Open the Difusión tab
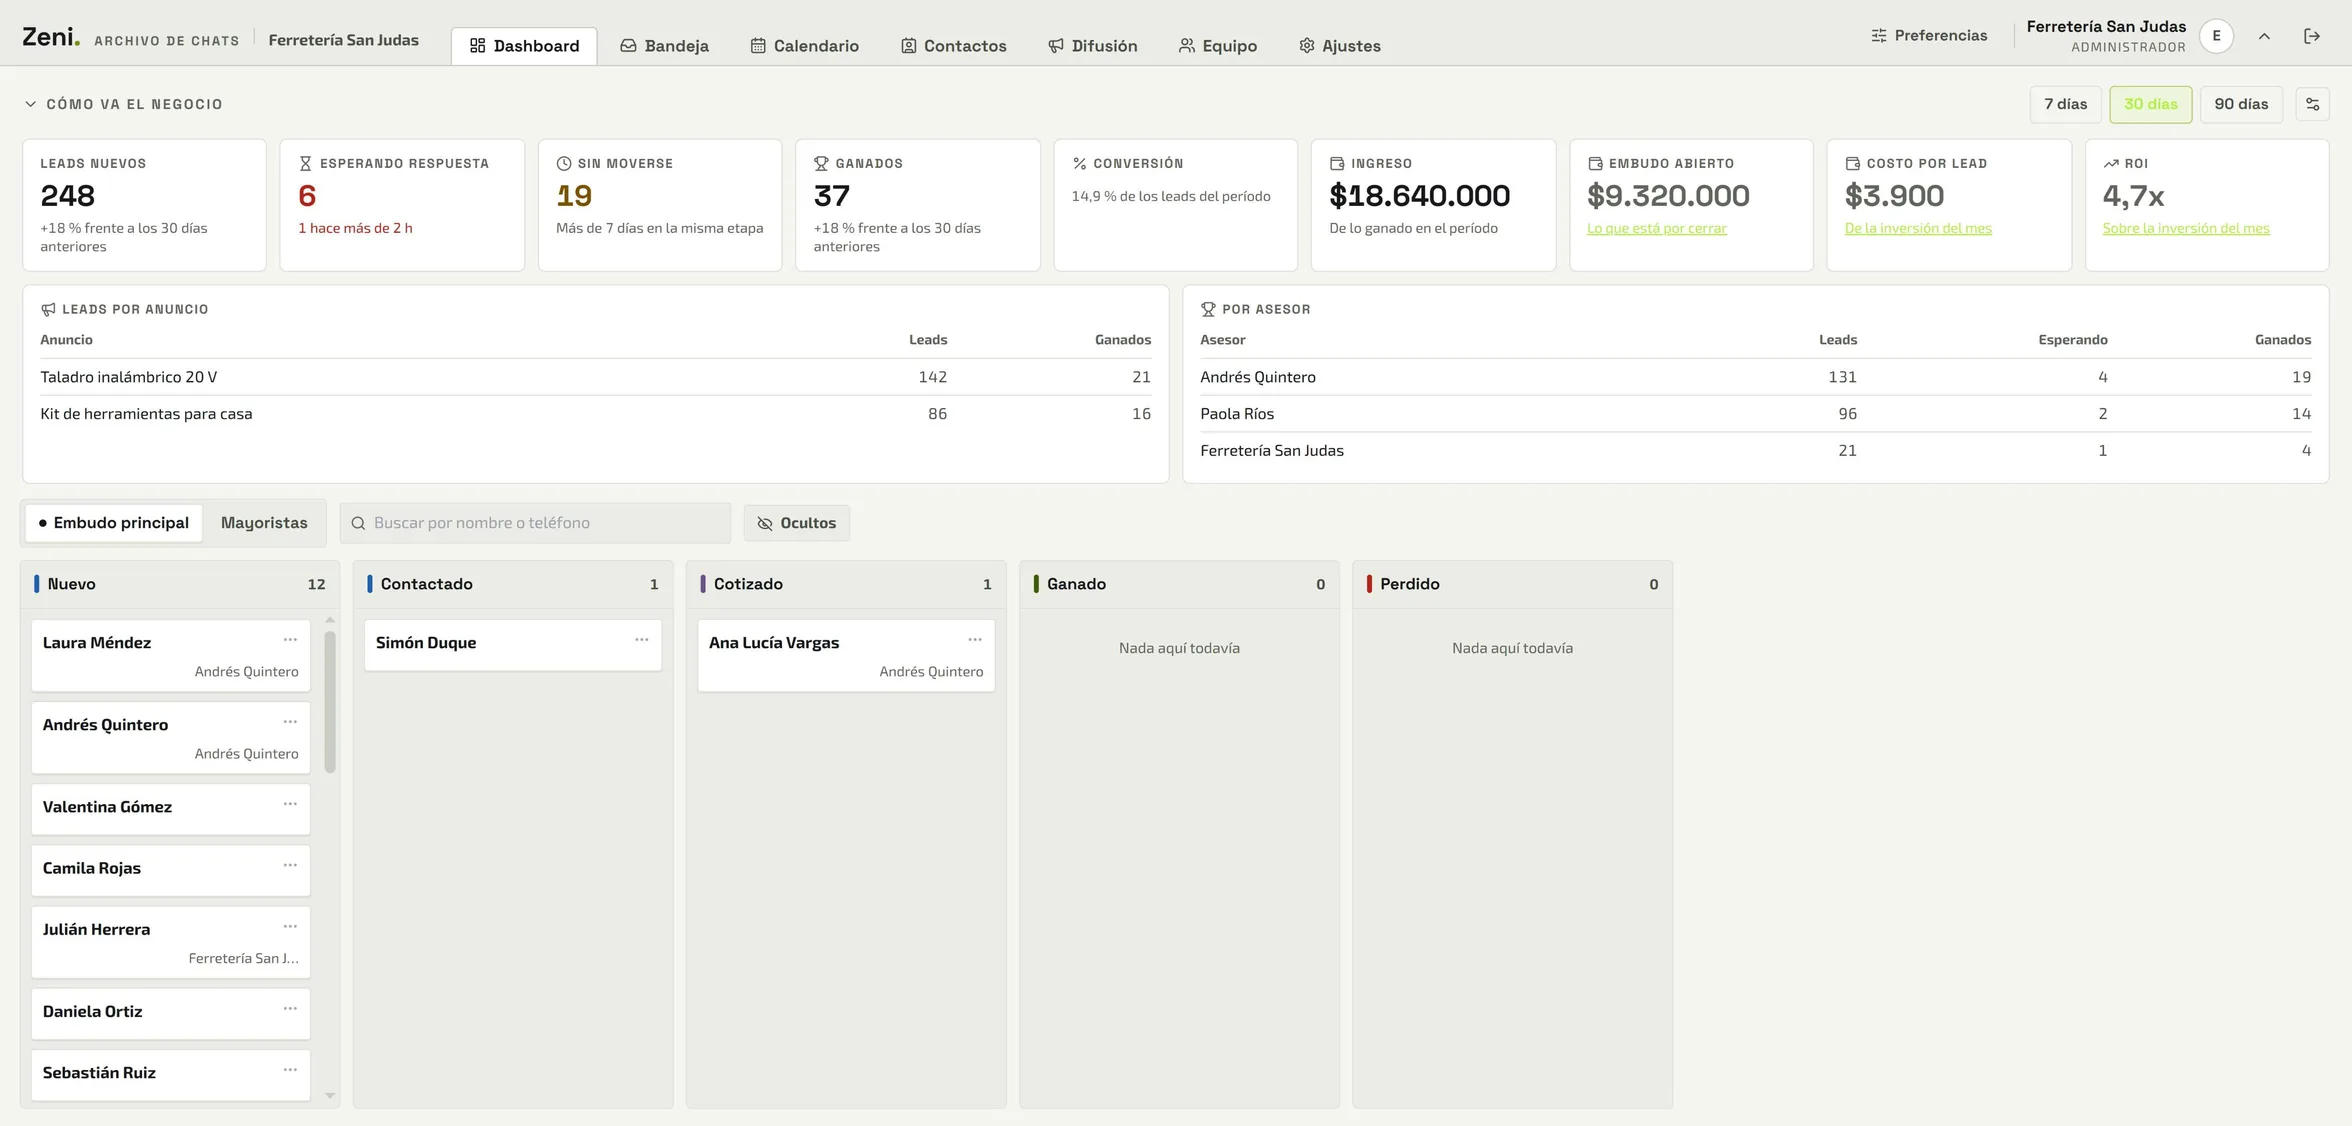The width and height of the screenshot is (2352, 1126). click(x=1092, y=46)
